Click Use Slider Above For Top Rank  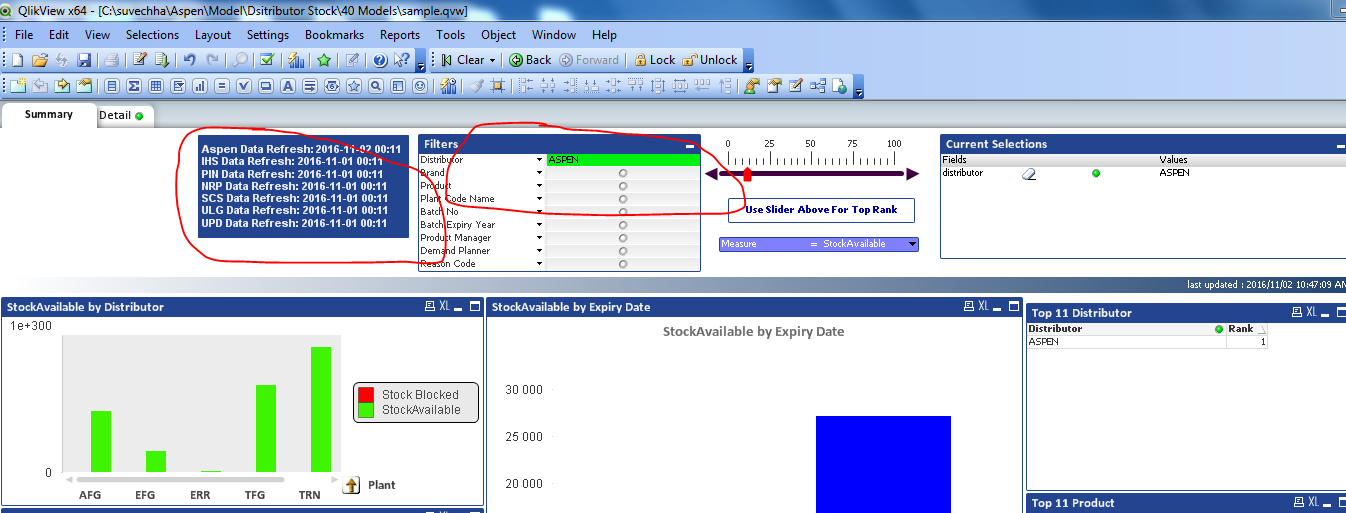tap(821, 210)
